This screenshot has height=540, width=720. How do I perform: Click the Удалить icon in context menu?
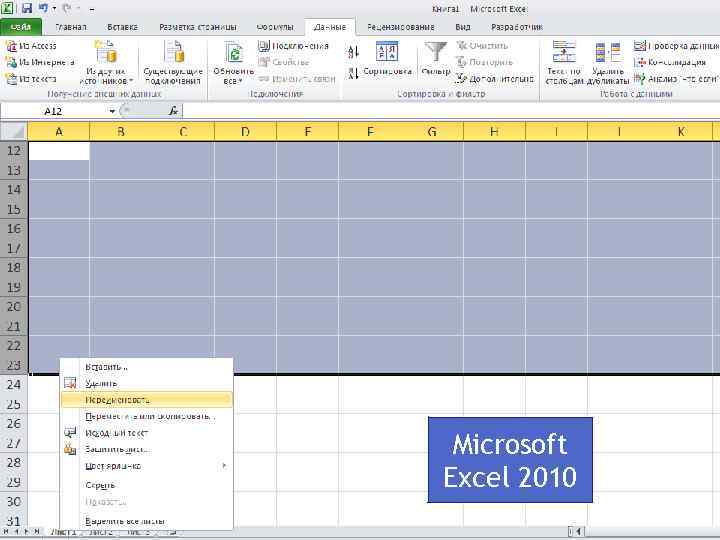(x=70, y=383)
